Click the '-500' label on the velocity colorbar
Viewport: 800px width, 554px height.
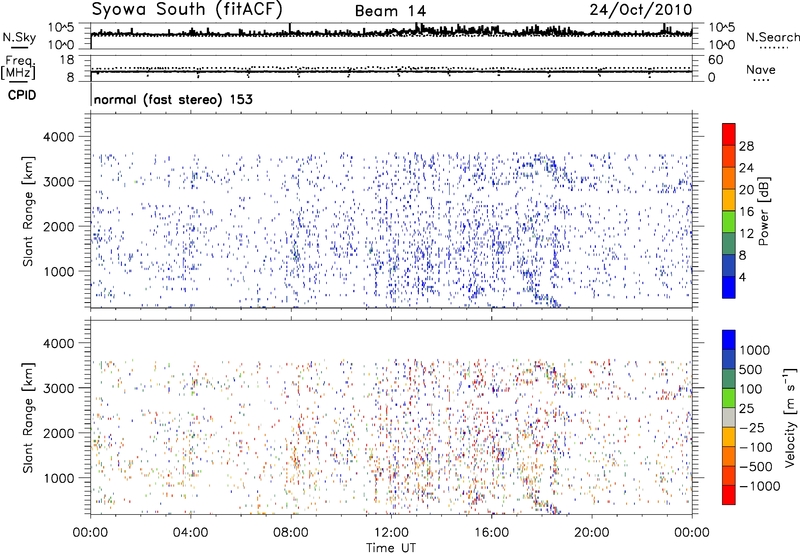click(x=756, y=466)
